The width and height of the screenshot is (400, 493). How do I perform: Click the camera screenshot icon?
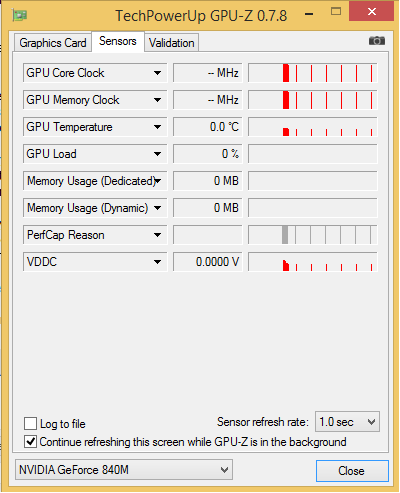tap(377, 41)
